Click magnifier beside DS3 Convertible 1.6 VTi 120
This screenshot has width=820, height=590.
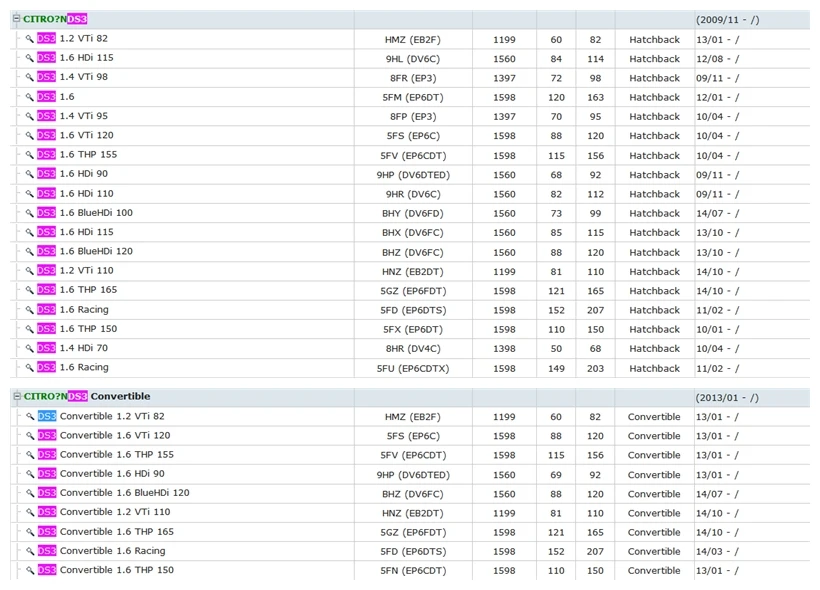[x=30, y=436]
